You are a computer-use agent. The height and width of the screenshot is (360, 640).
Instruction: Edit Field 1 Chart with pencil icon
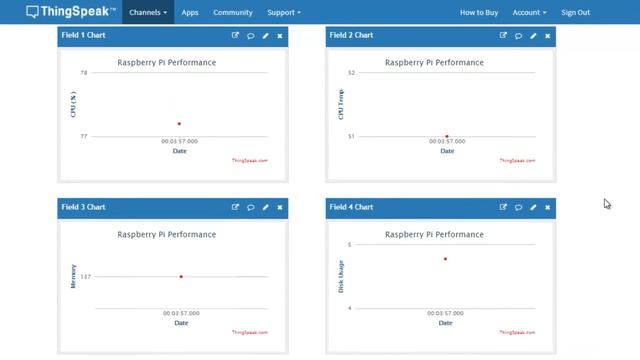coord(265,36)
